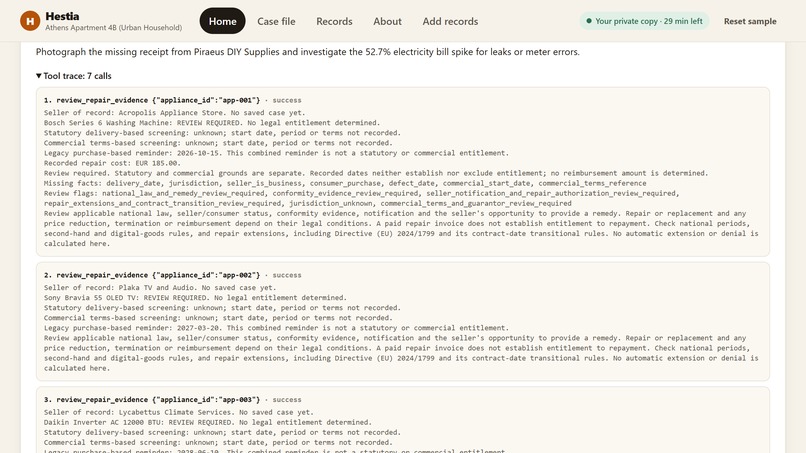Screen dimensions: 806x453
Task: Click the Review flags line in call 1
Action: [x=361, y=198]
